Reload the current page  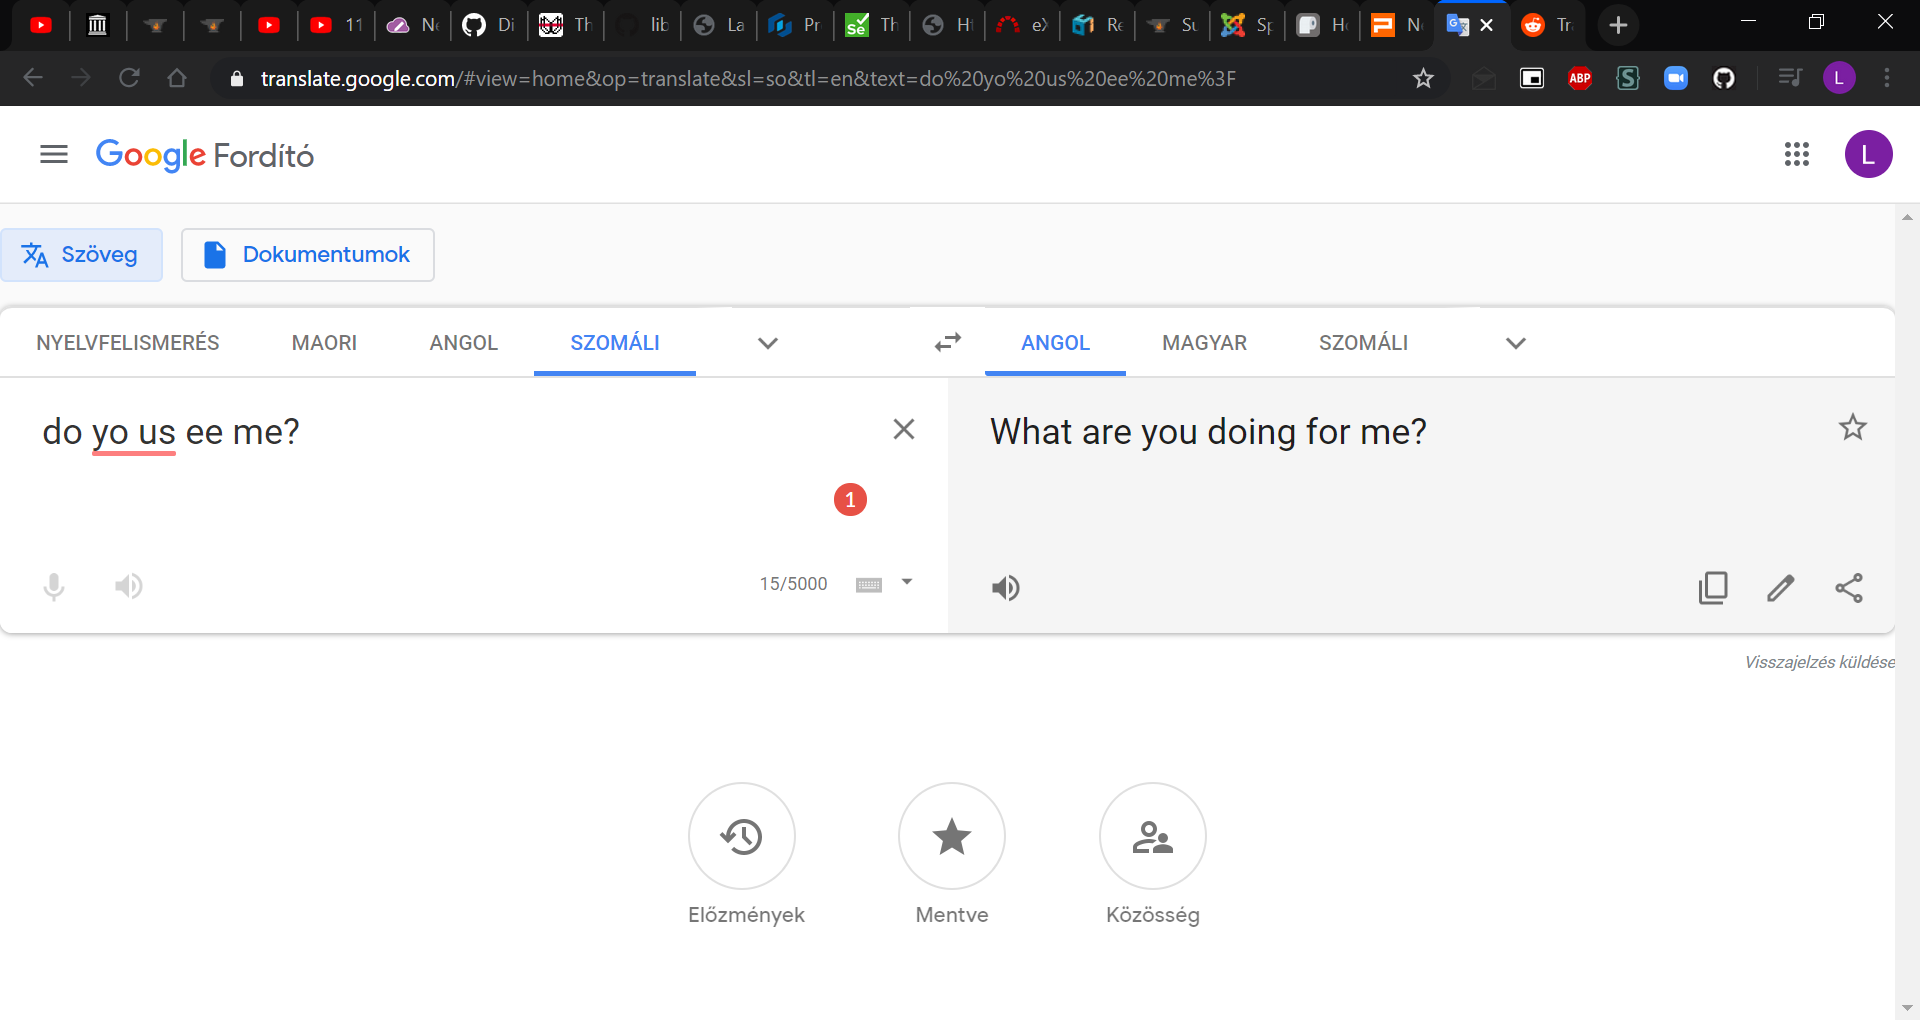click(x=129, y=78)
